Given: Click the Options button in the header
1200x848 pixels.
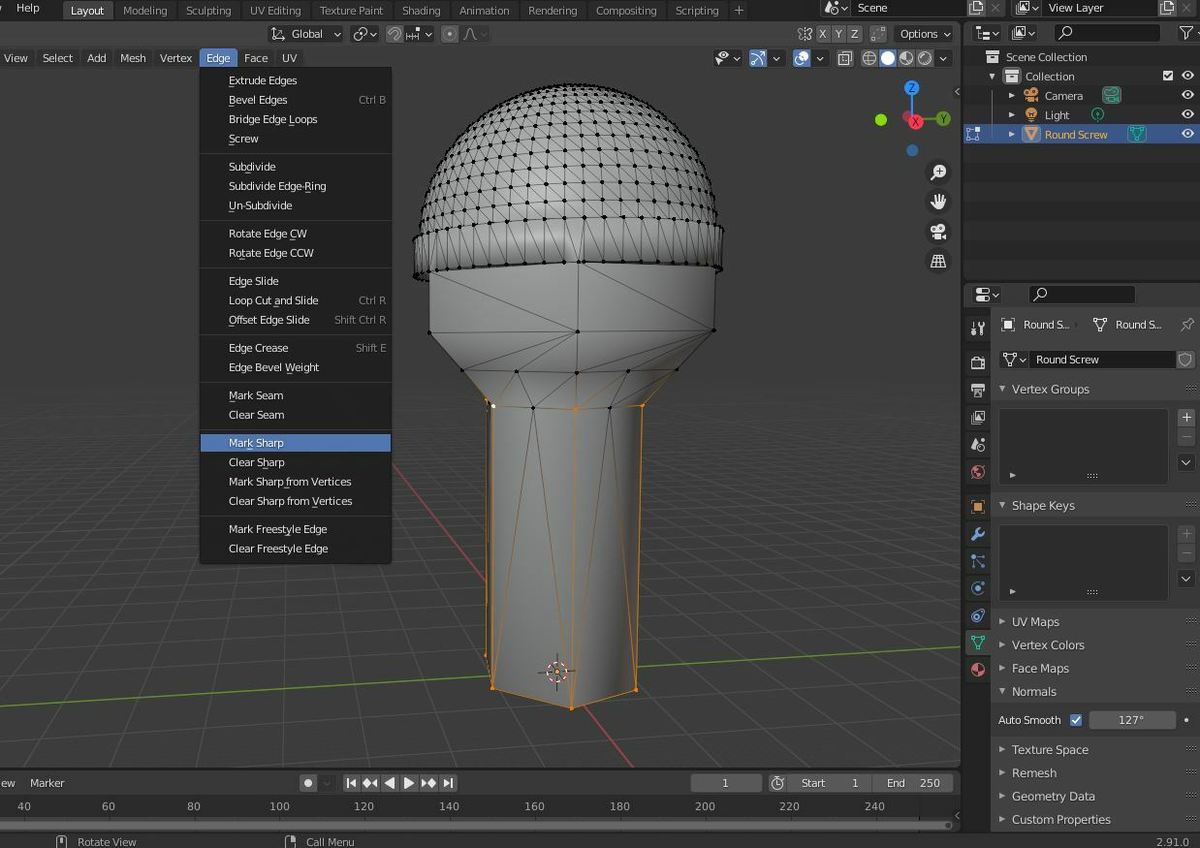Looking at the screenshot, I should point(922,33).
